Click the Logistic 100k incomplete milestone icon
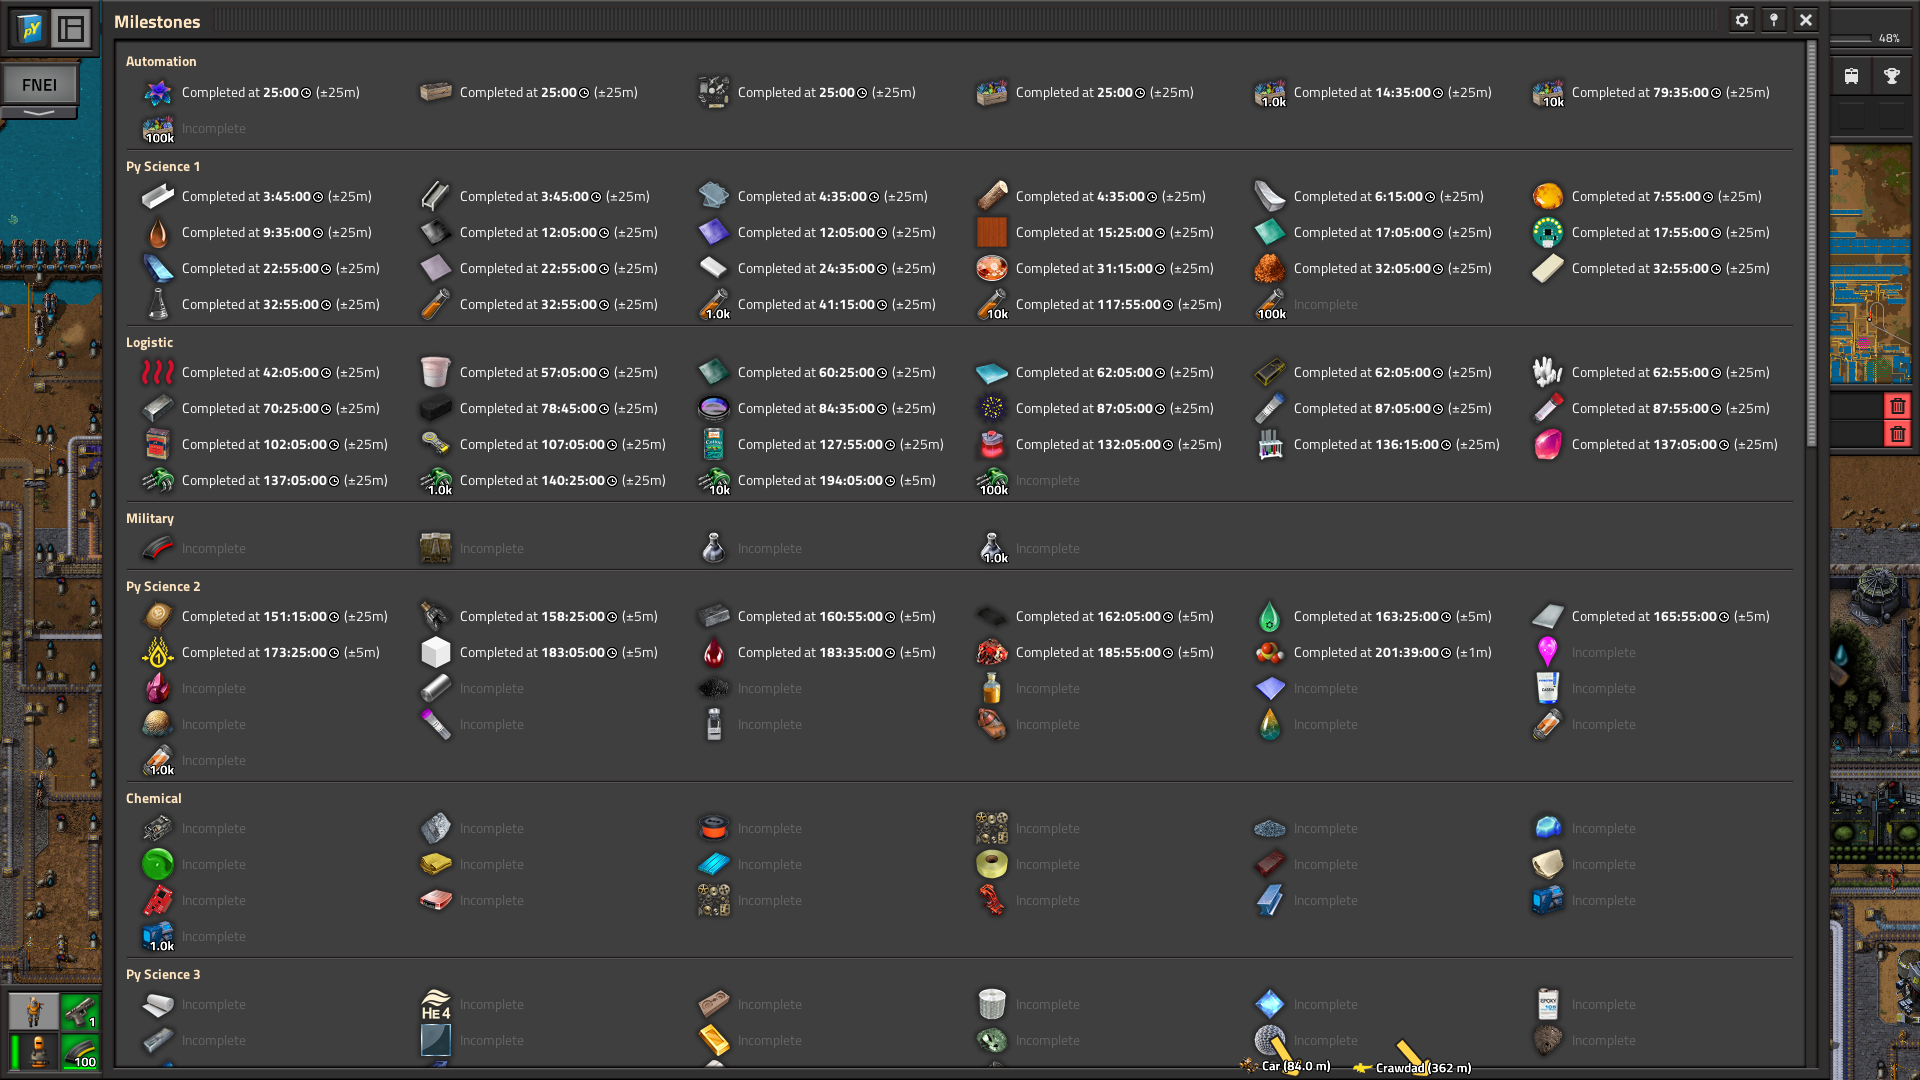The width and height of the screenshot is (1920, 1080). click(992, 481)
